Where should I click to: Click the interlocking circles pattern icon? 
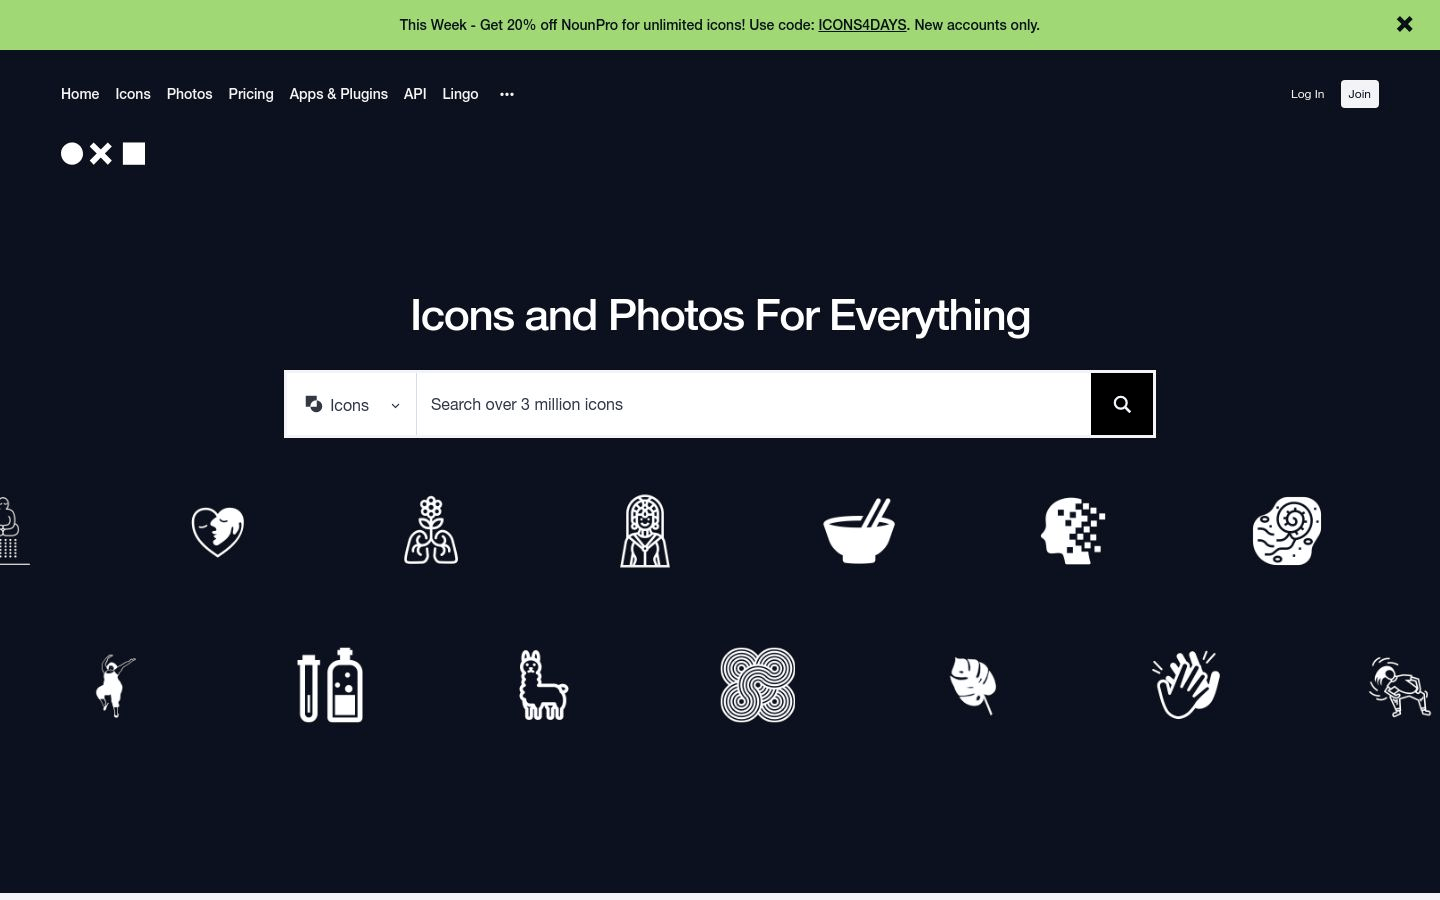coord(758,685)
